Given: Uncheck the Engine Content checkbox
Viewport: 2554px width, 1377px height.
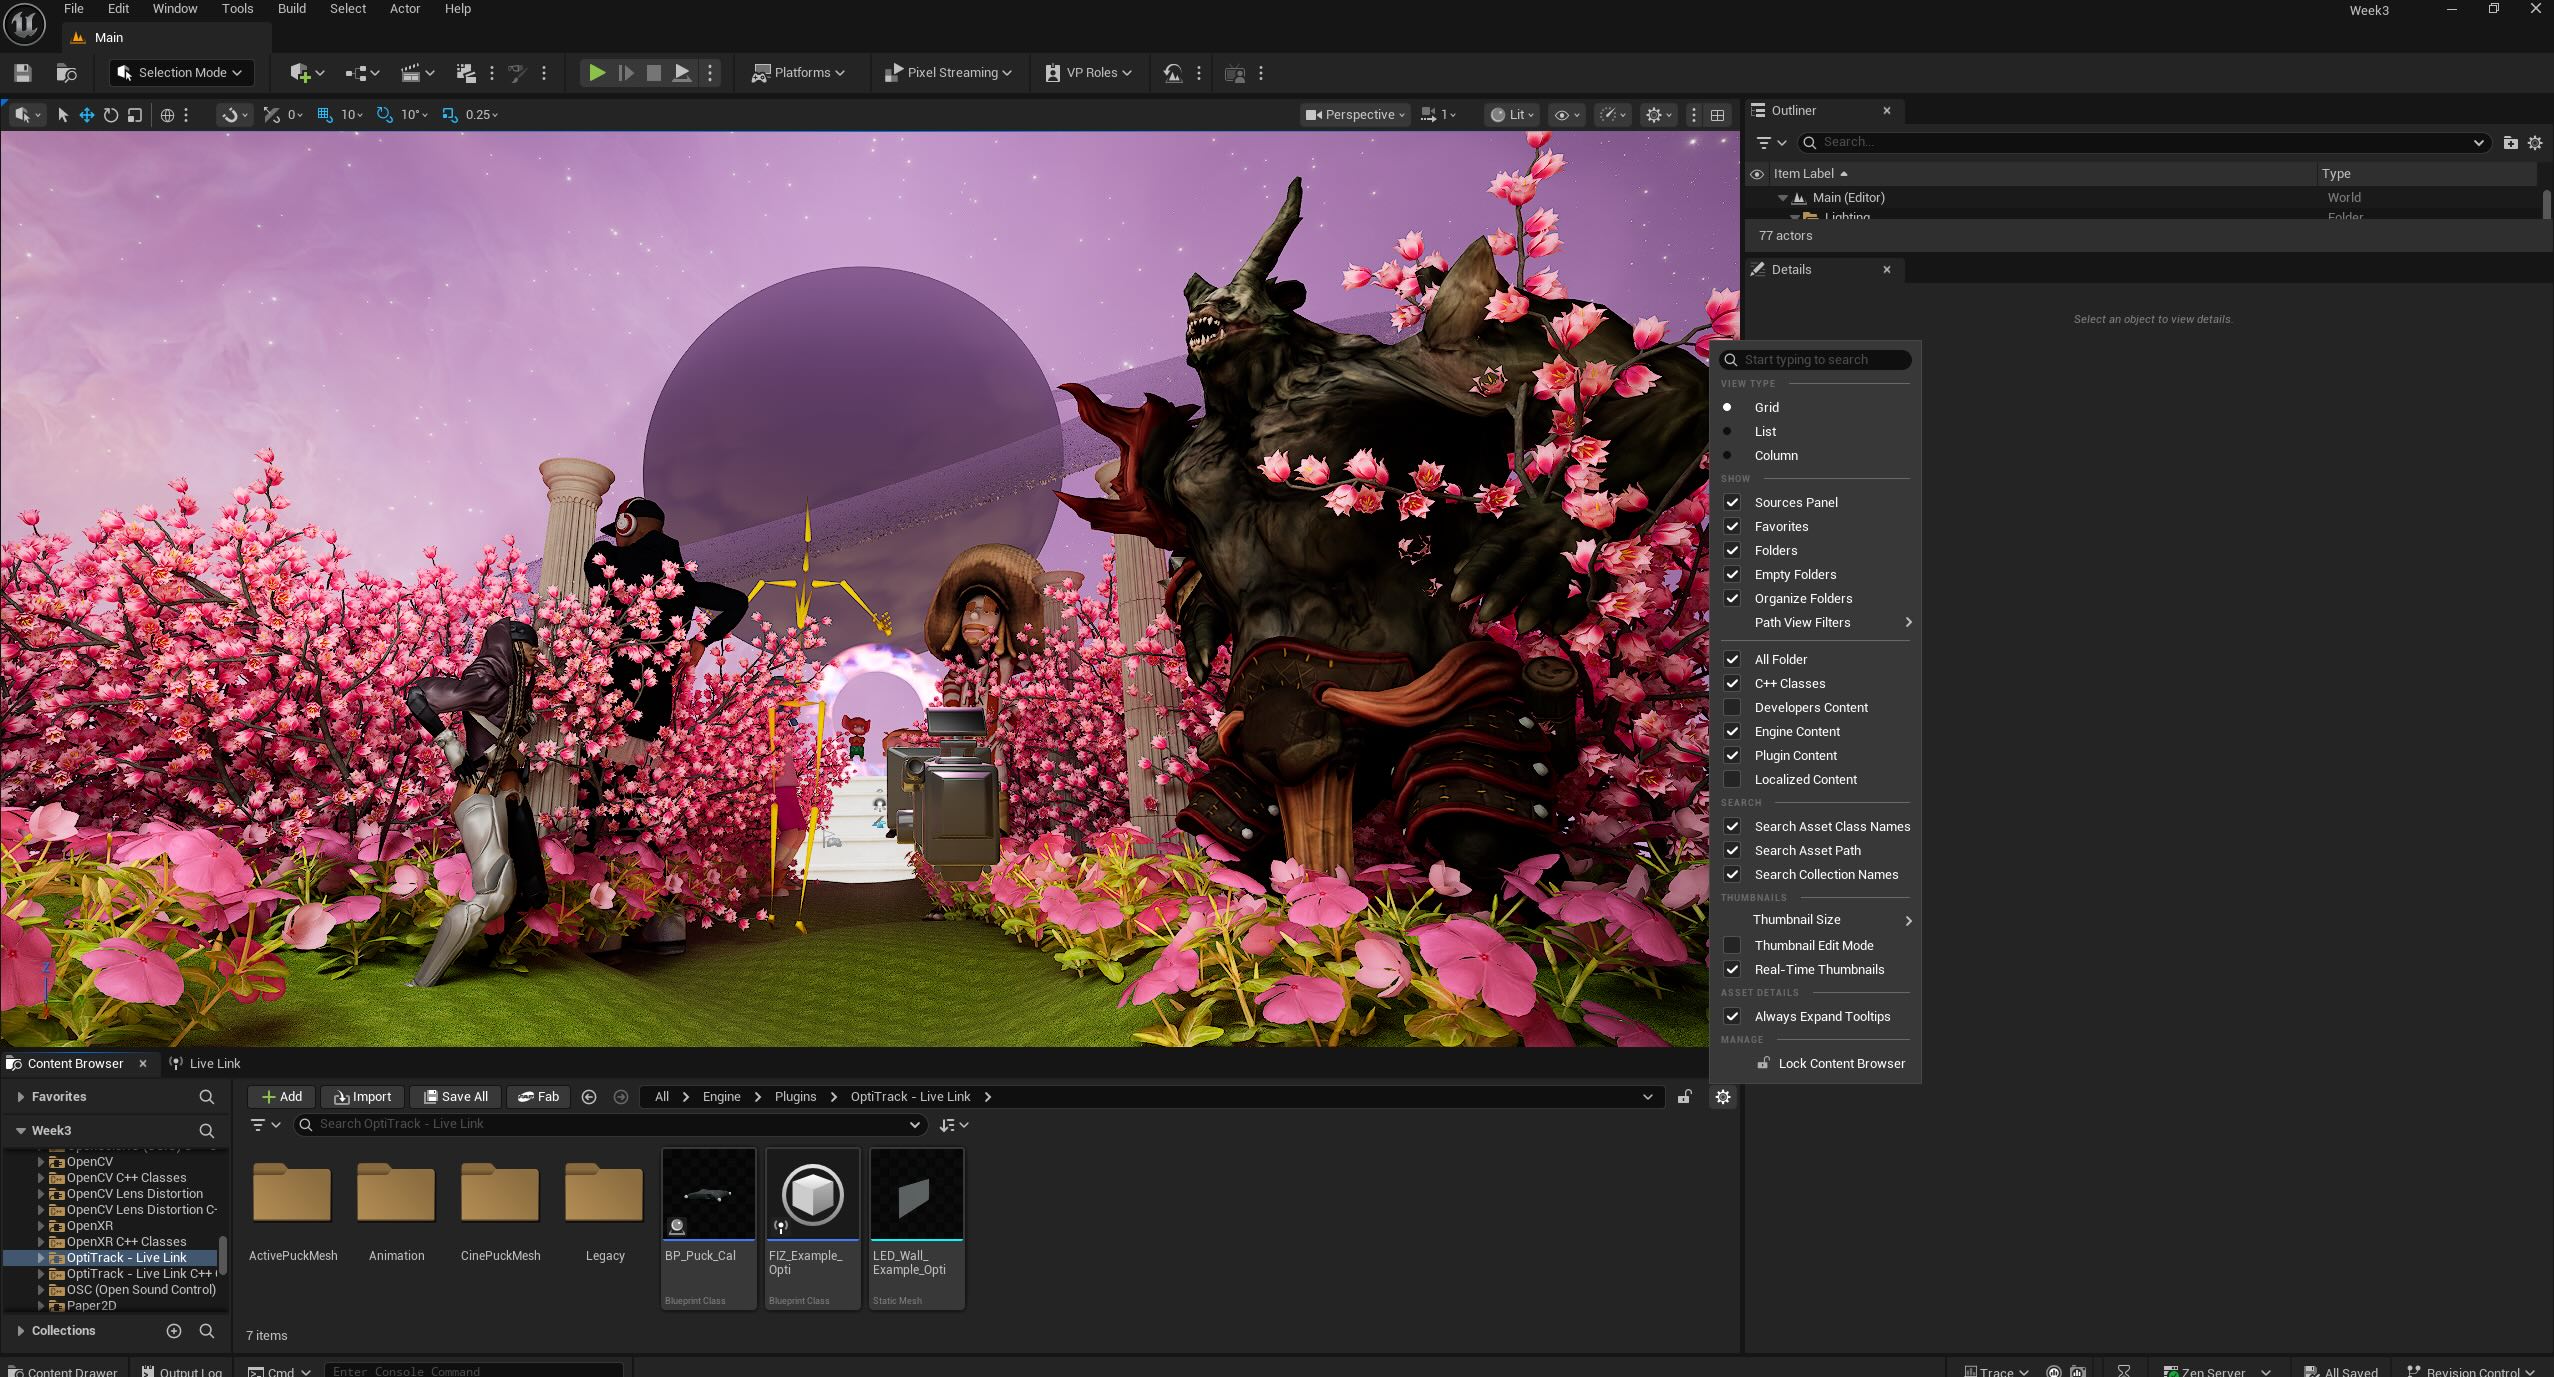Looking at the screenshot, I should [1732, 731].
